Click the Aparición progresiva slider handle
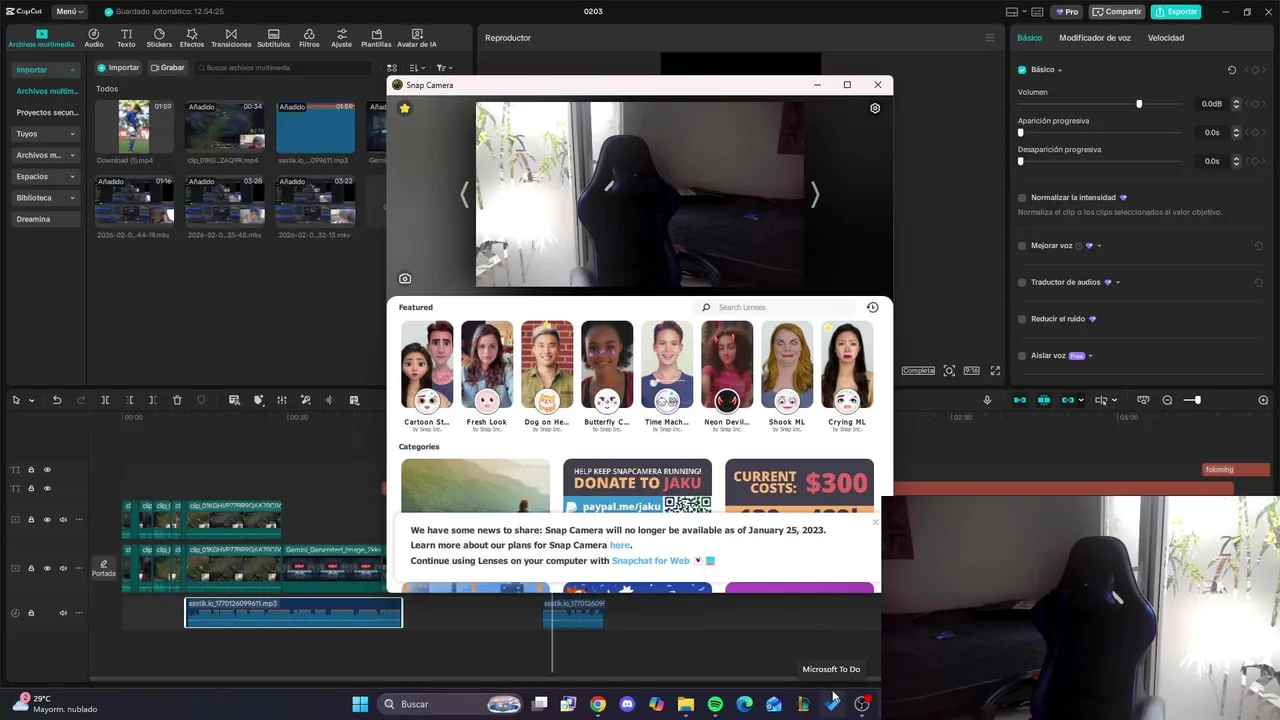 1021,133
